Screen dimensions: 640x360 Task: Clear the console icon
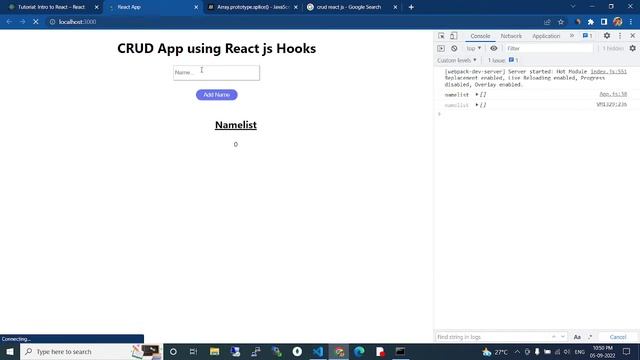(454, 48)
